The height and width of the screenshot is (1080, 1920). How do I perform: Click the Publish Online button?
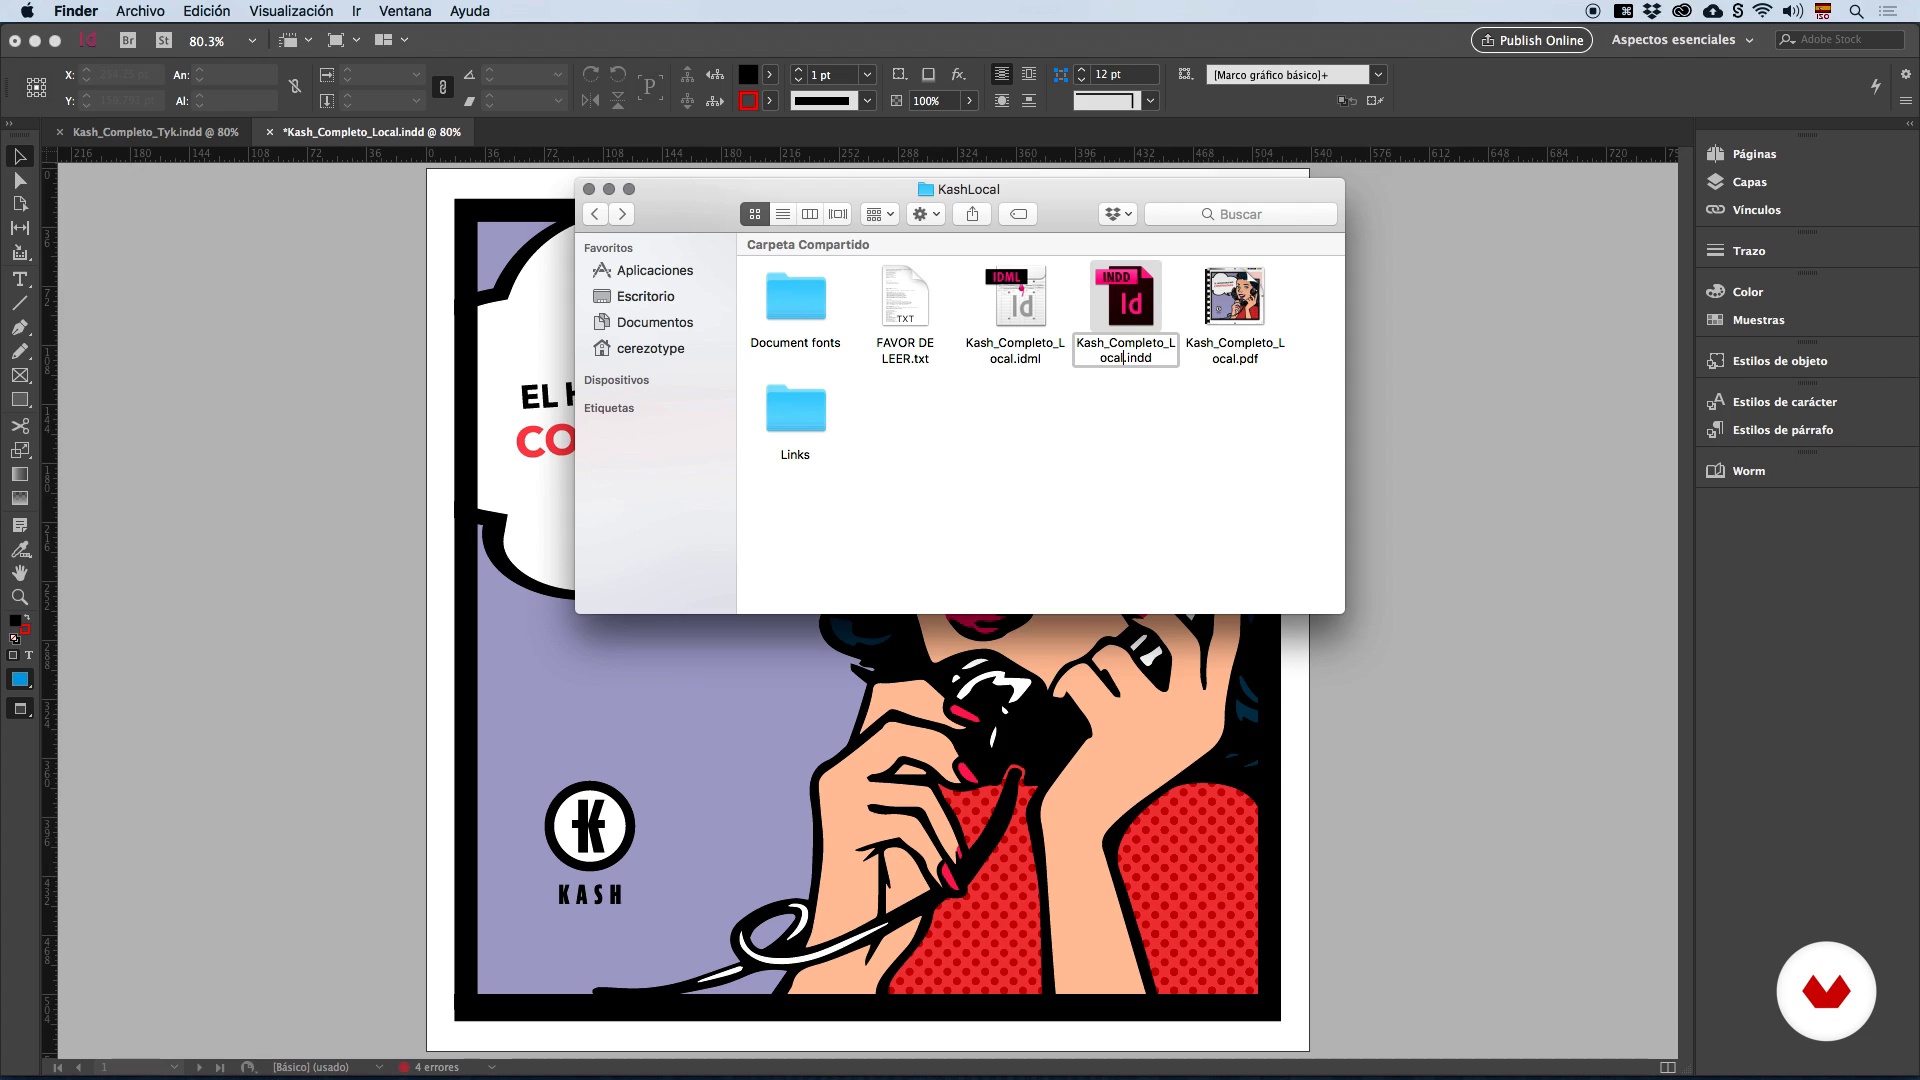(x=1531, y=40)
